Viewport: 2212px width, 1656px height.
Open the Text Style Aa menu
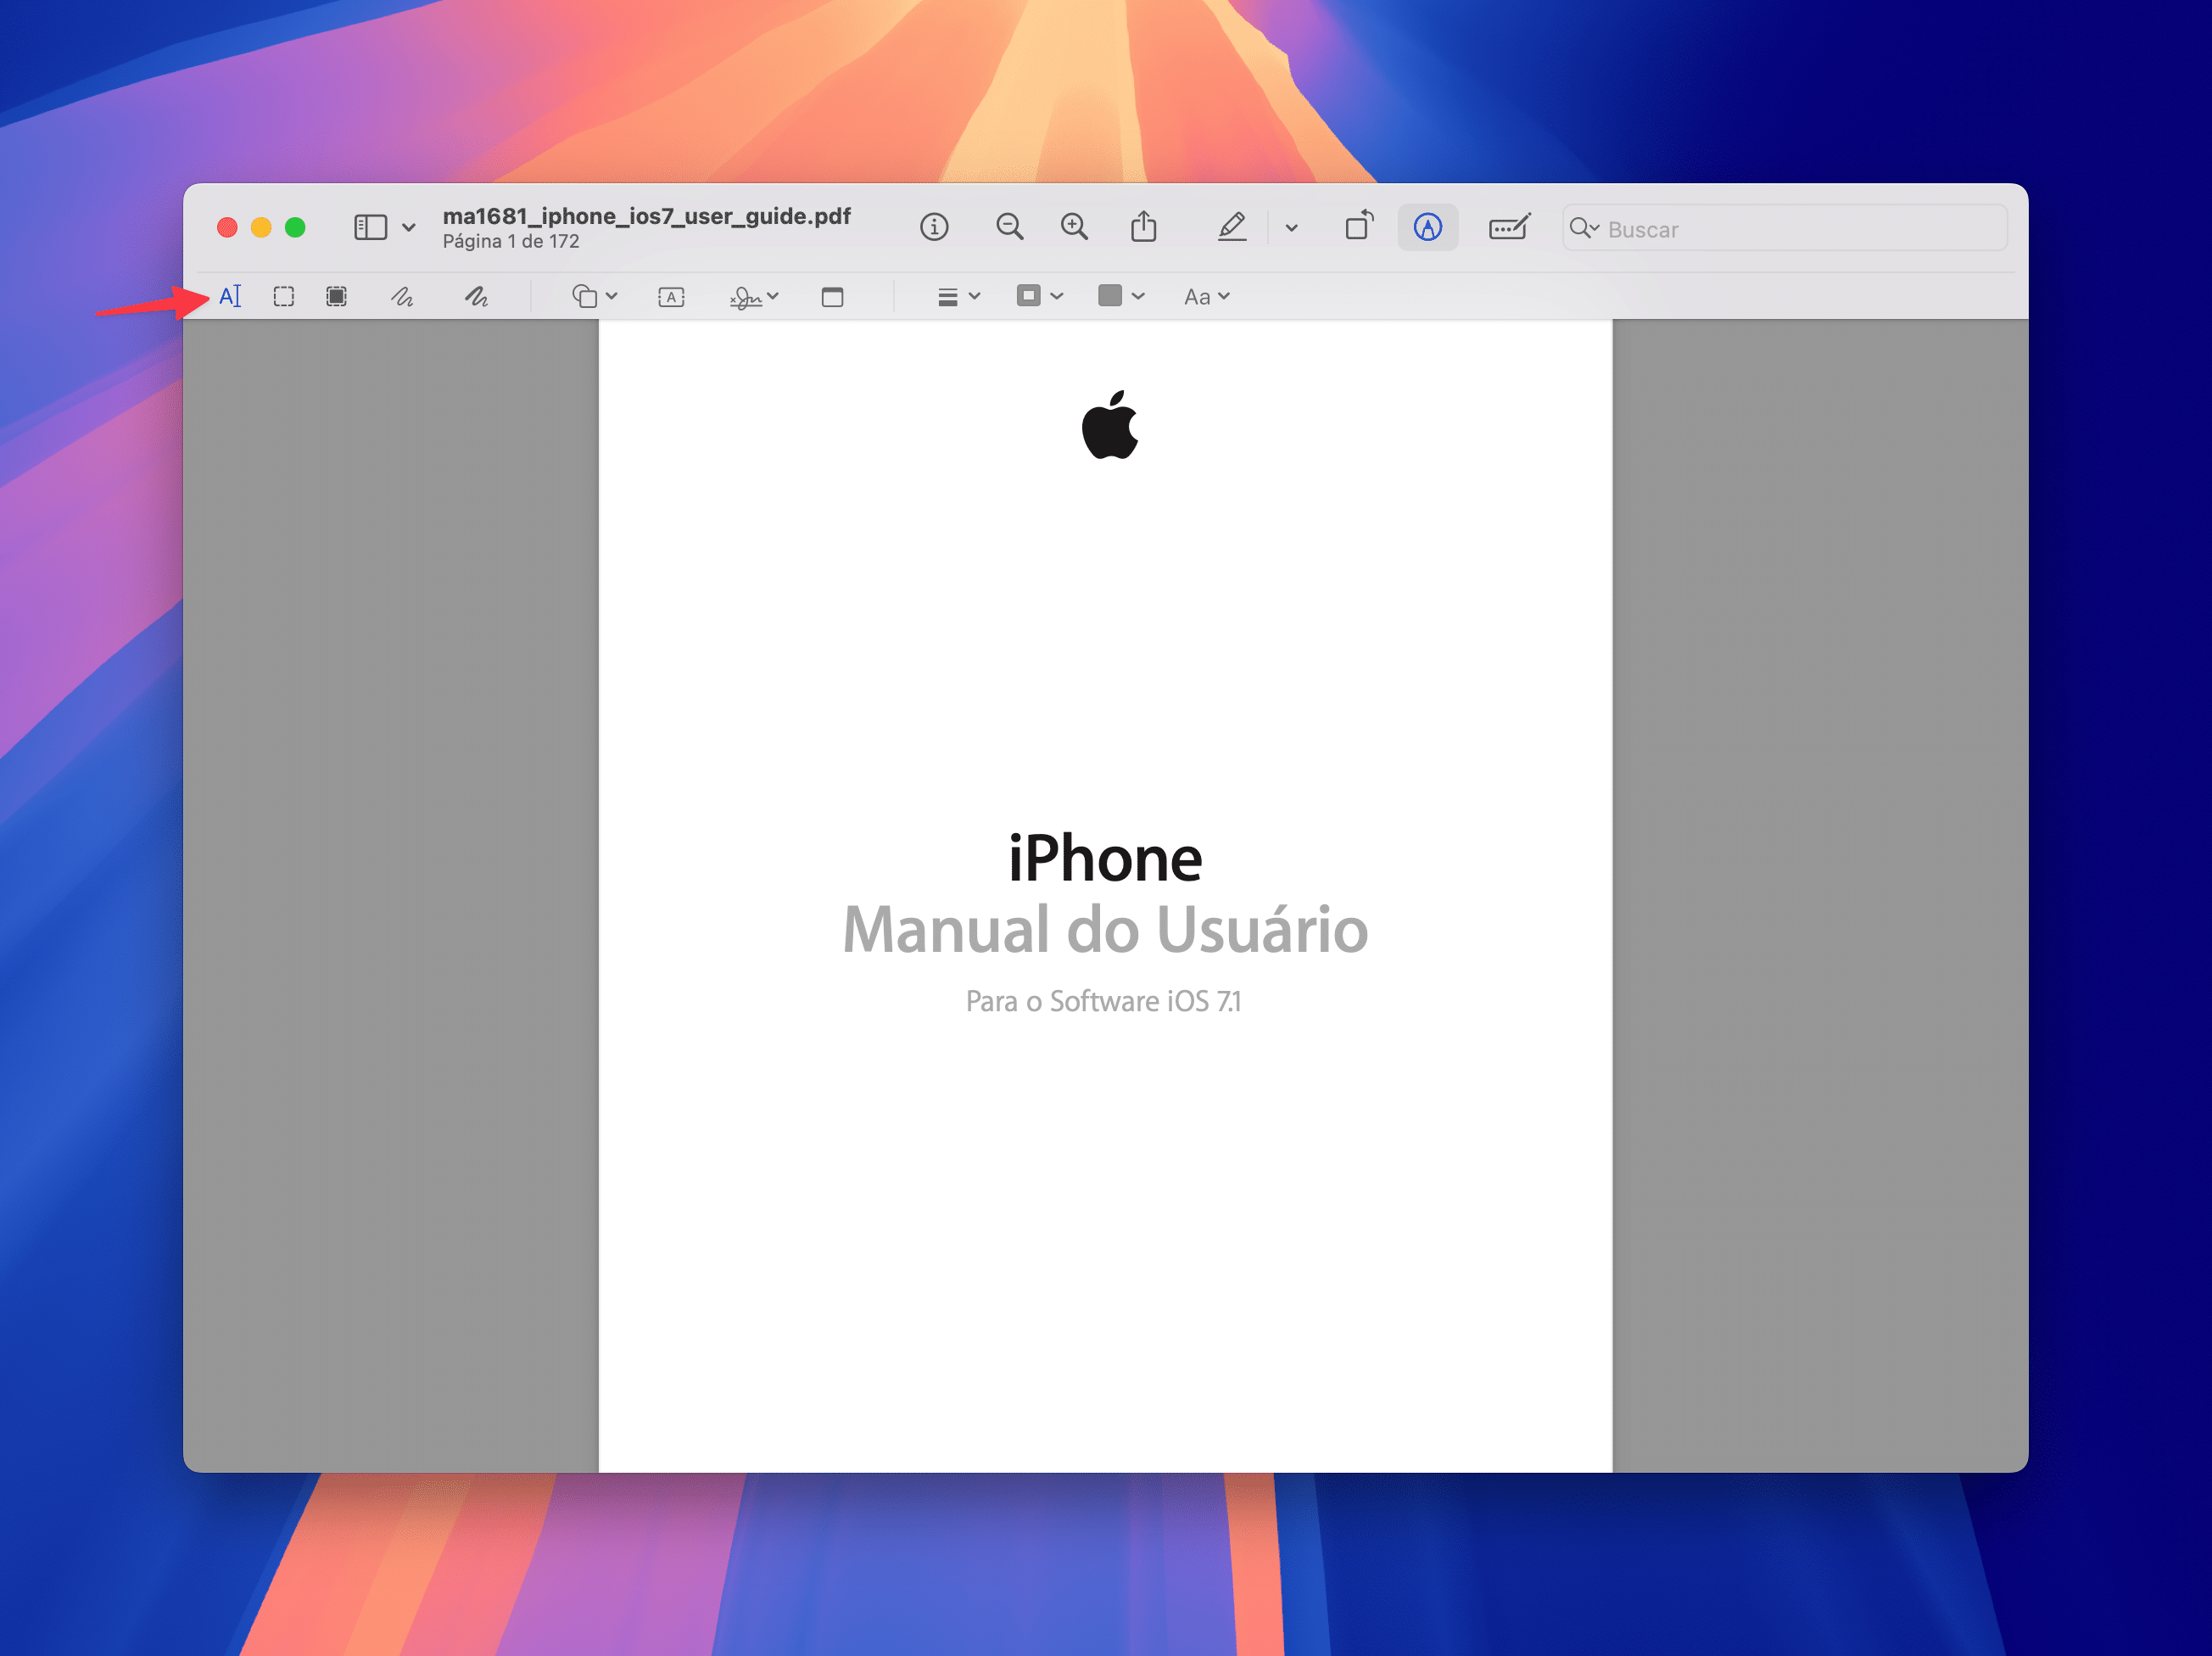(x=1206, y=296)
